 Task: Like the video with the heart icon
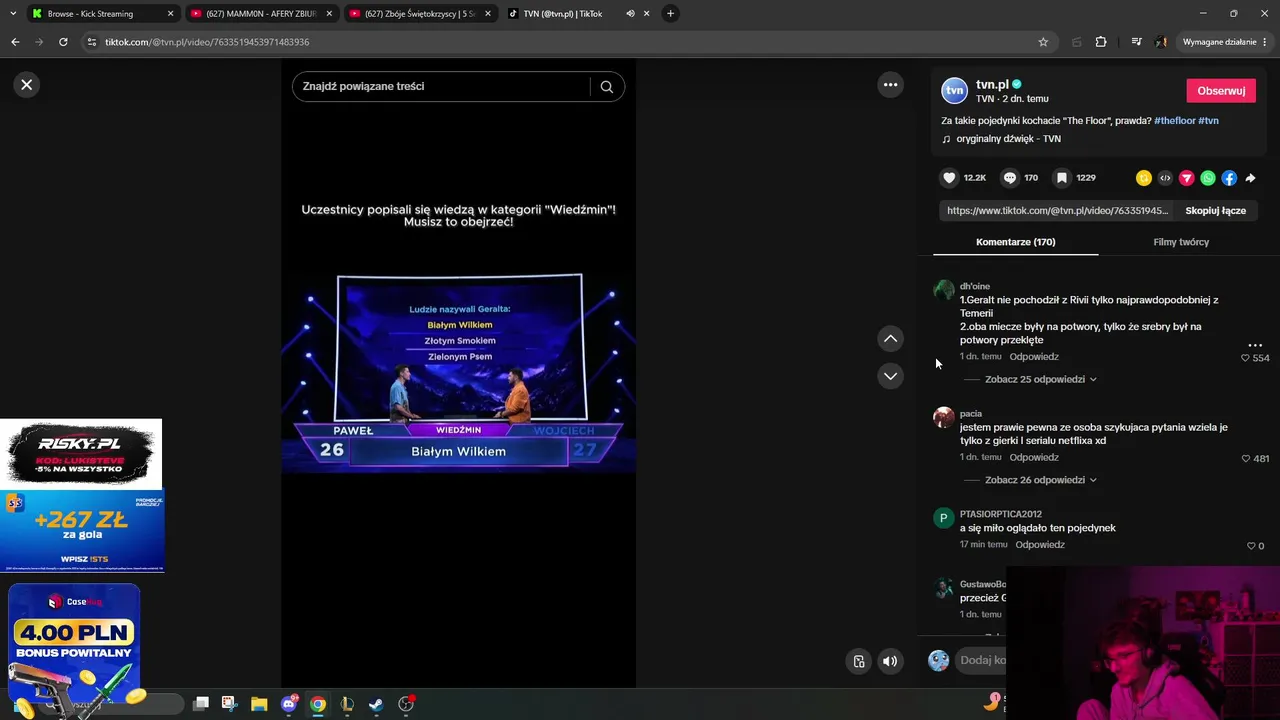949,178
